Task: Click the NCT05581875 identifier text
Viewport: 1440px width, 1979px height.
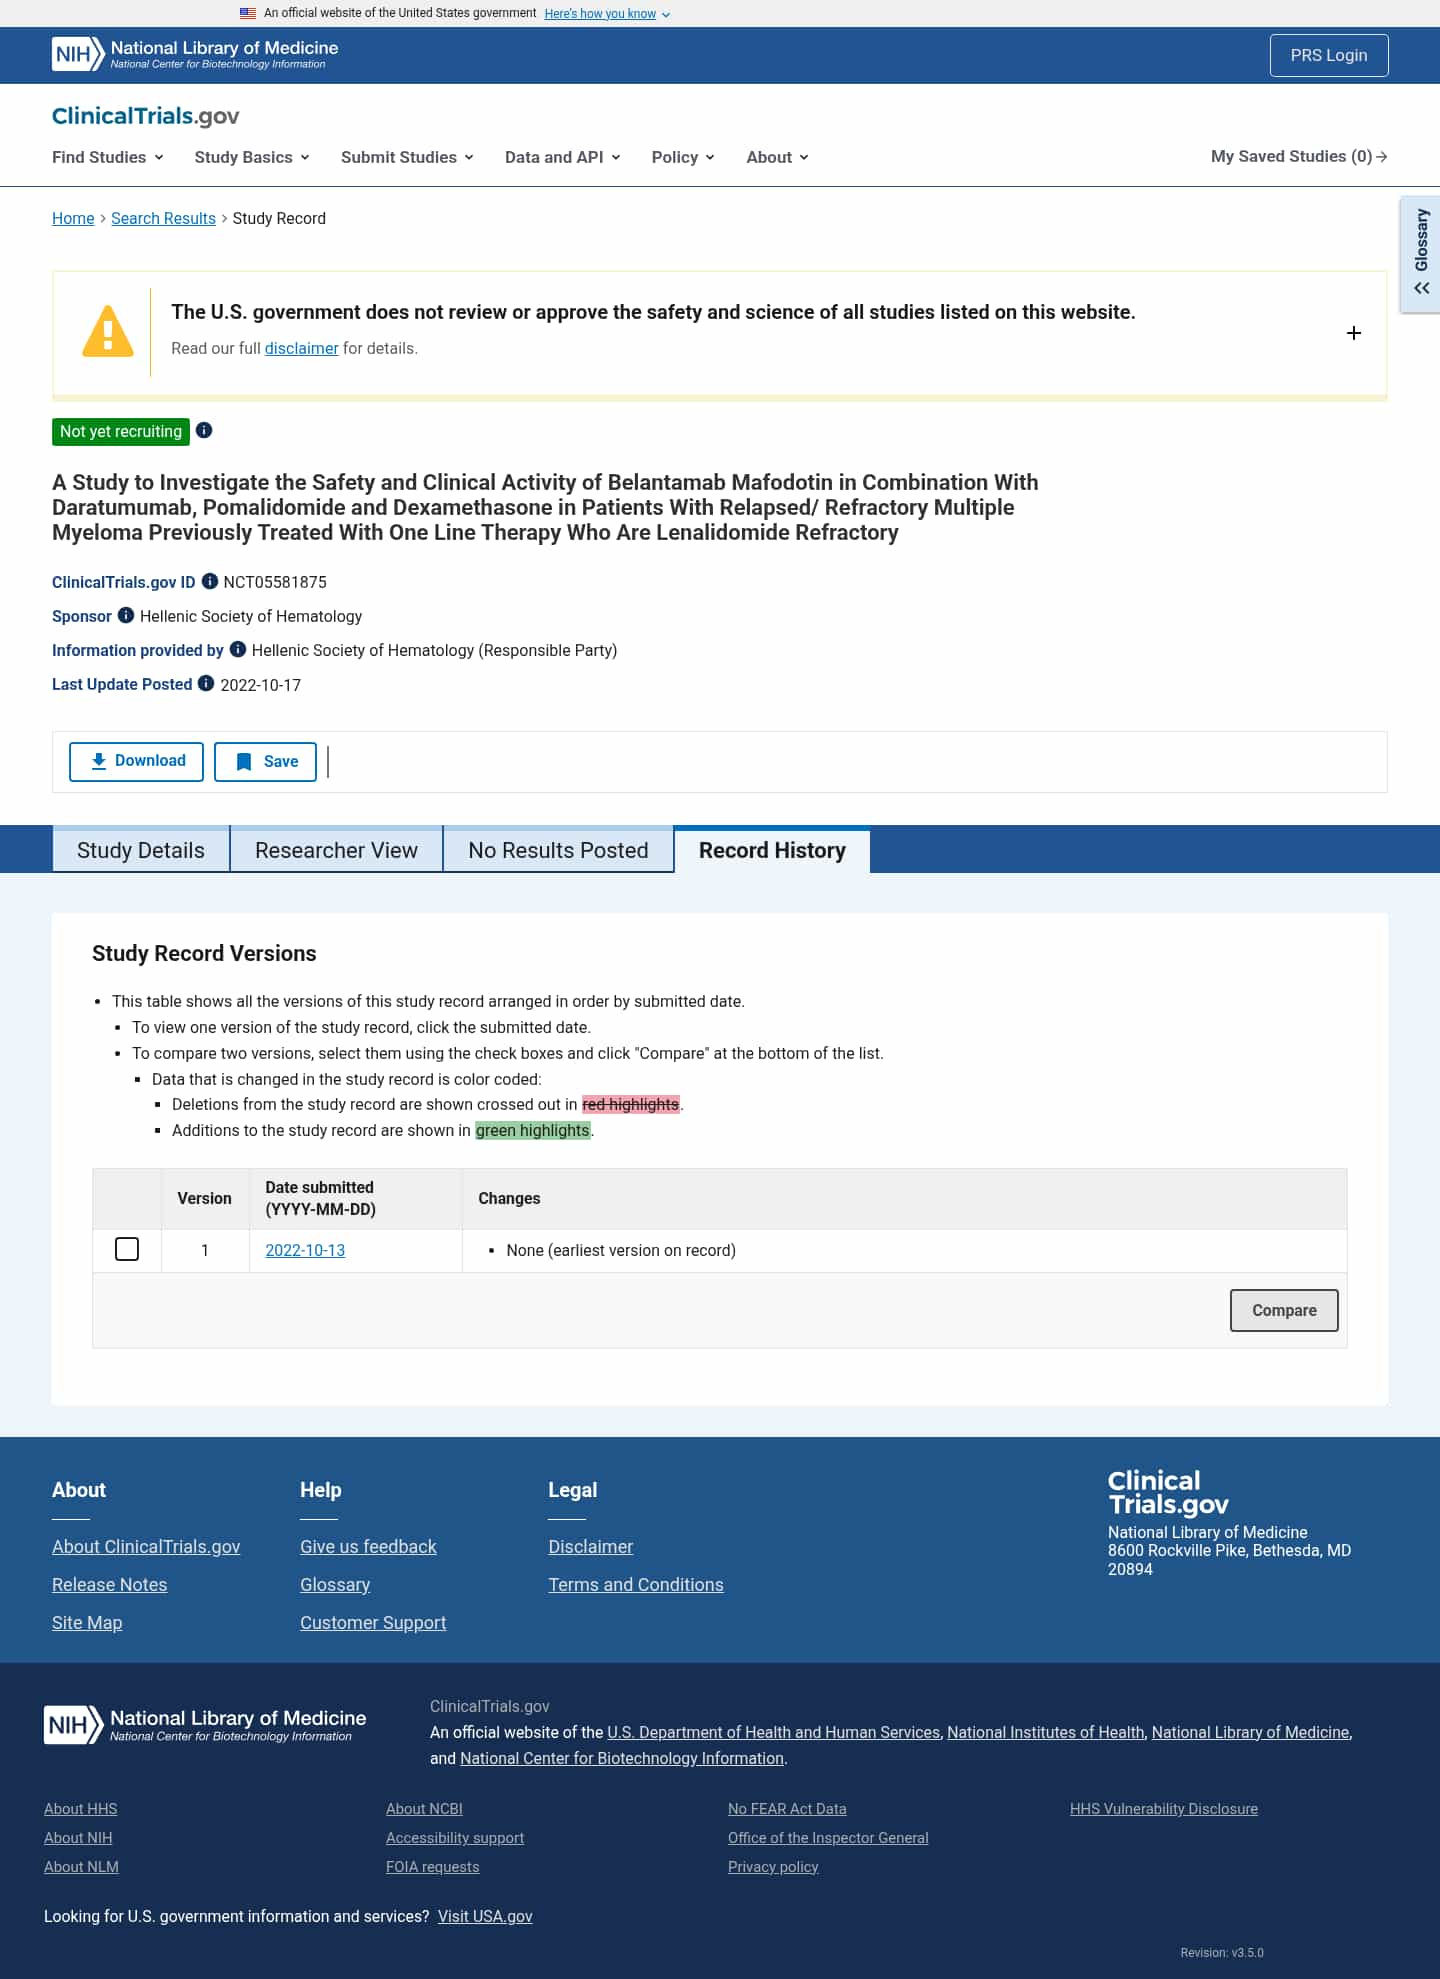Action: point(275,582)
